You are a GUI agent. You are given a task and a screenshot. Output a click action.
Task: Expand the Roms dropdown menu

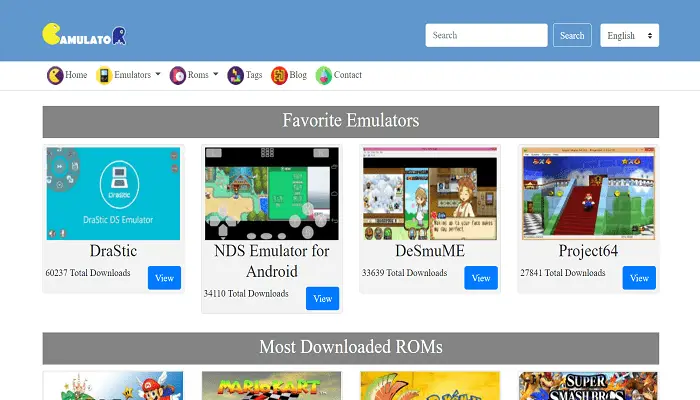click(x=203, y=75)
